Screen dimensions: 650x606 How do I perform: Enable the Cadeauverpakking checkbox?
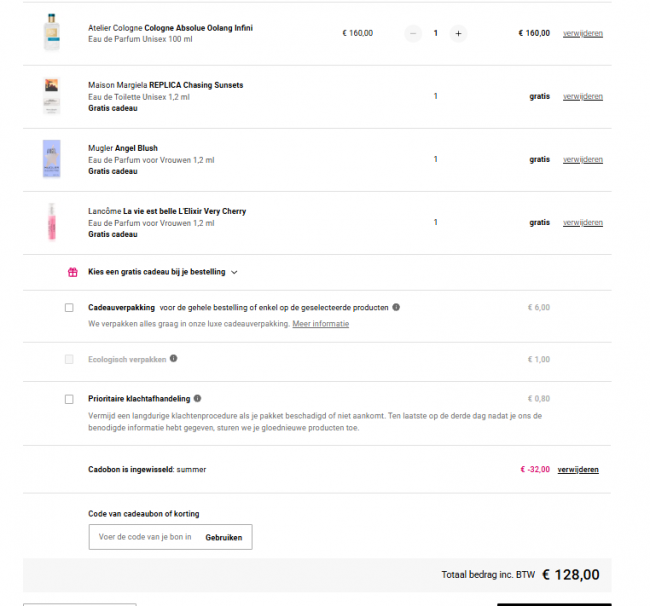click(x=69, y=308)
